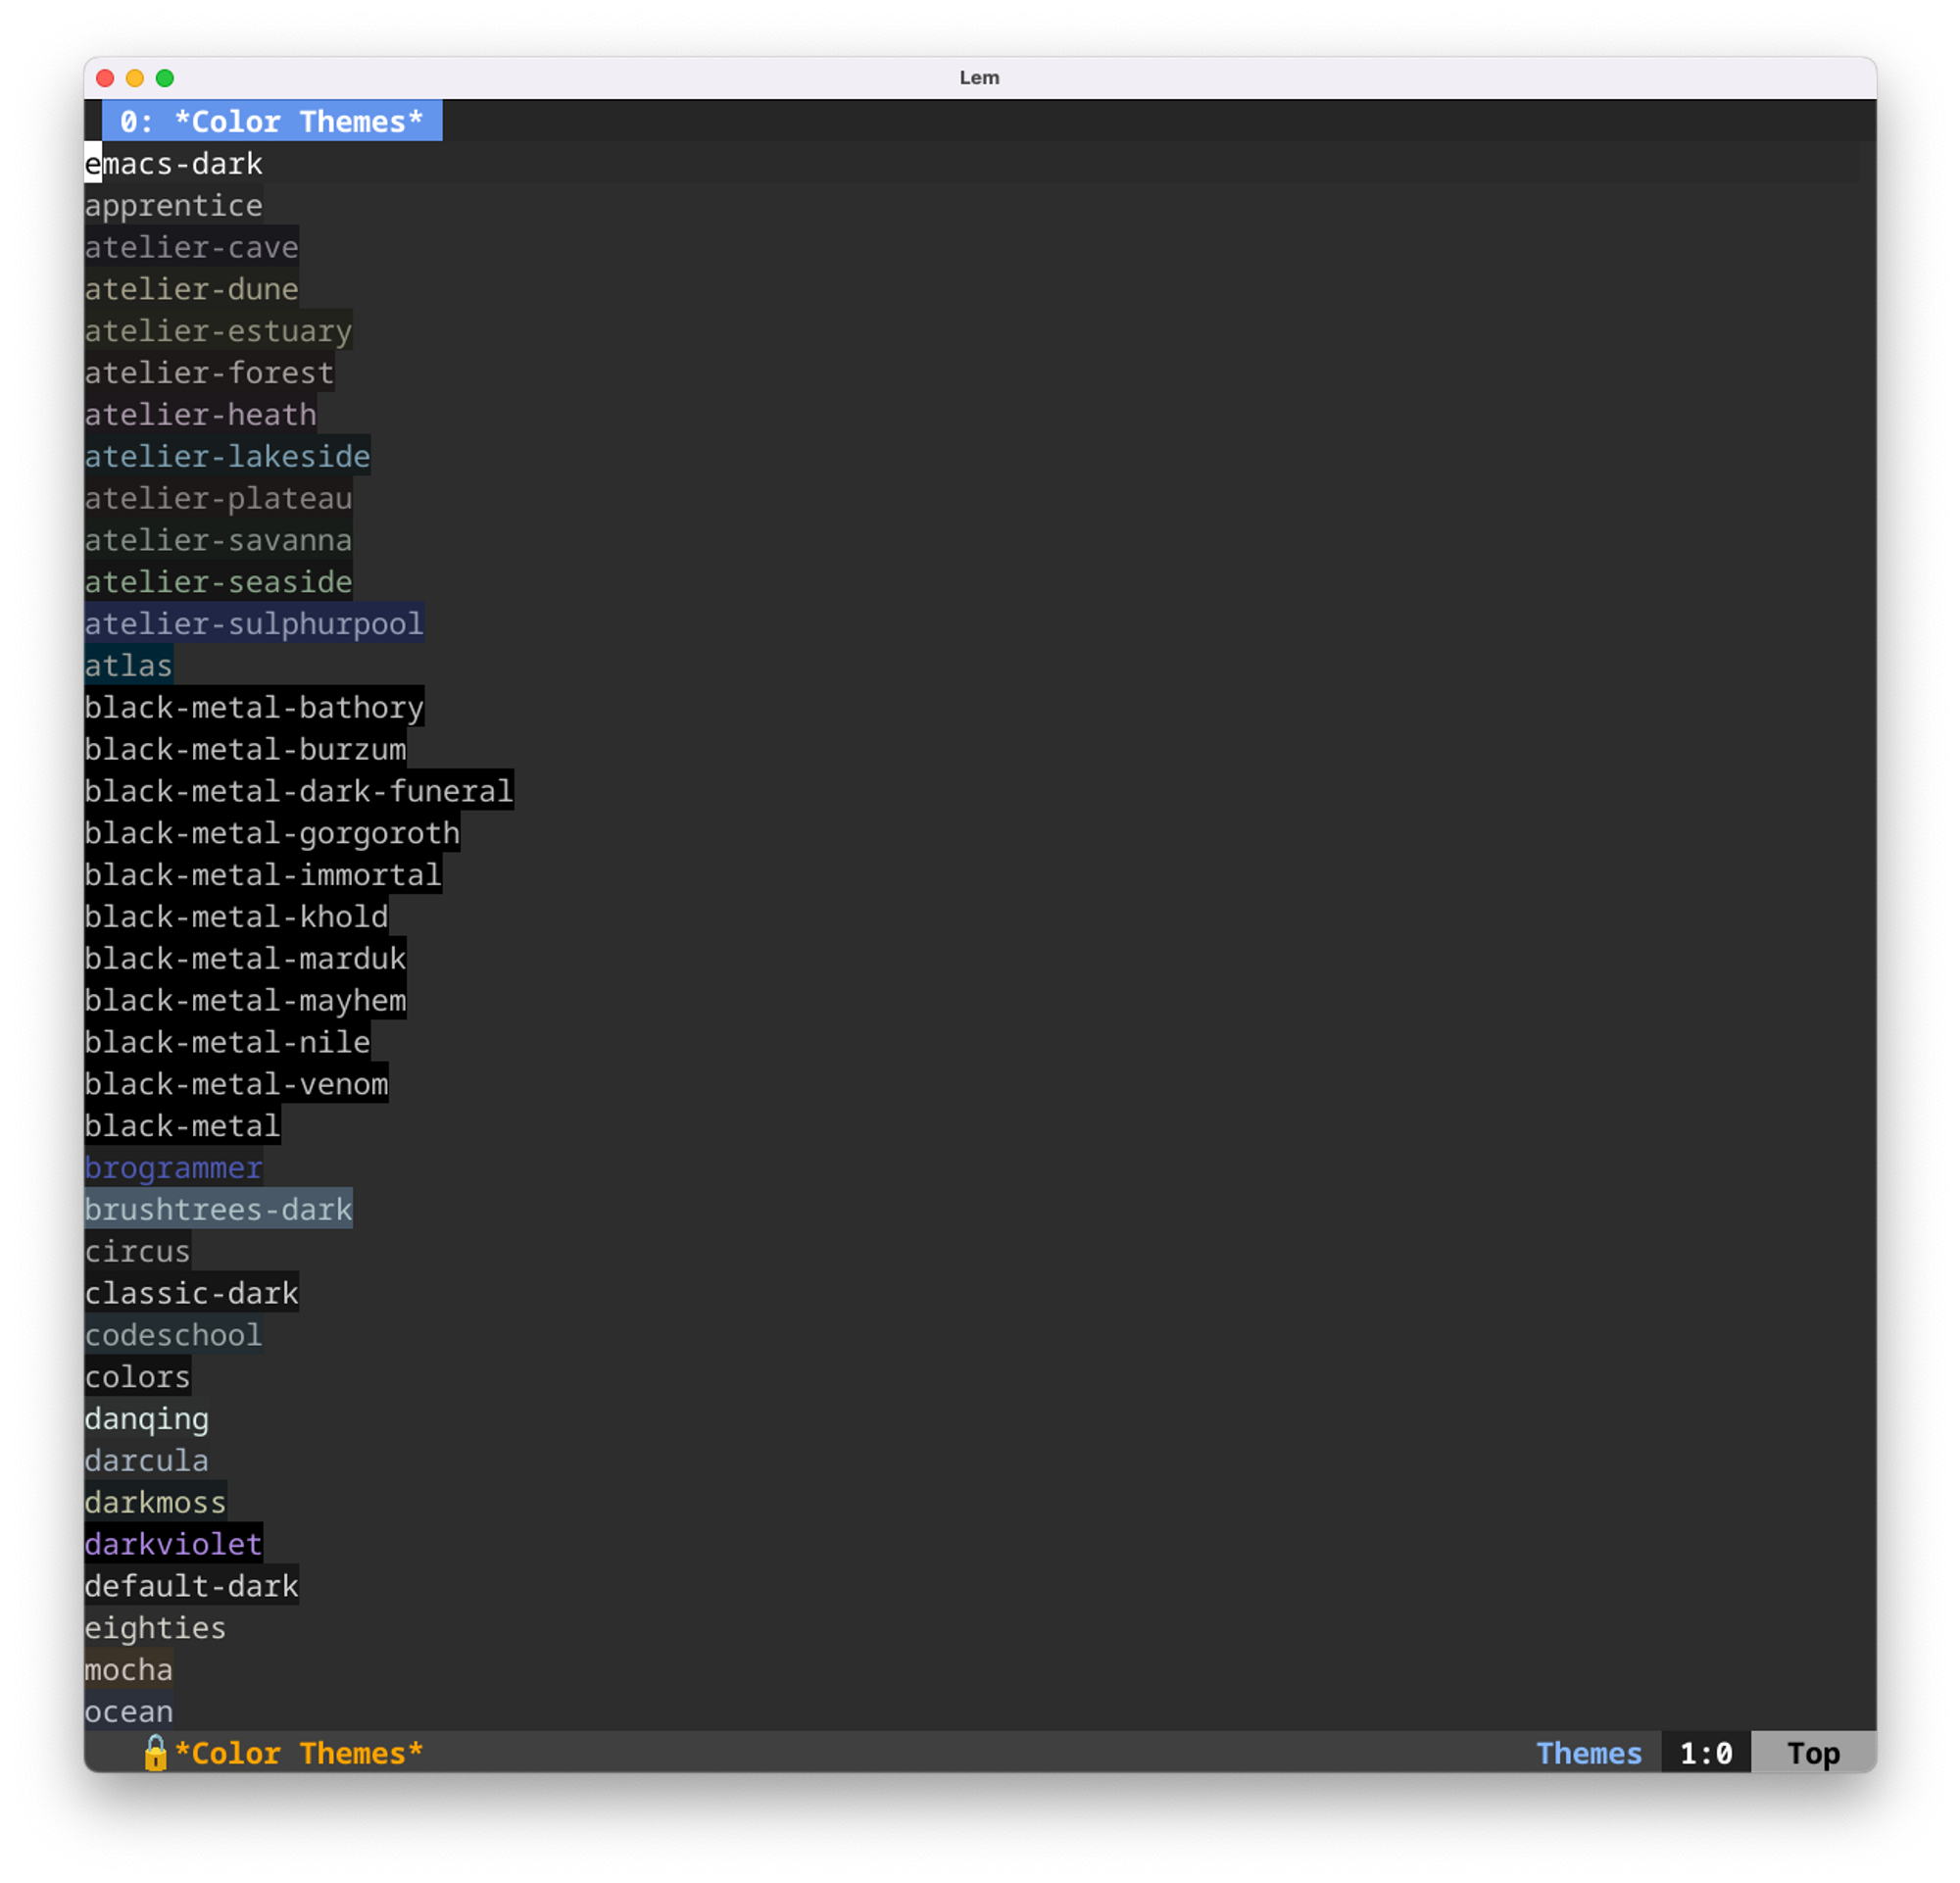Pick the mocha theme

point(128,1670)
